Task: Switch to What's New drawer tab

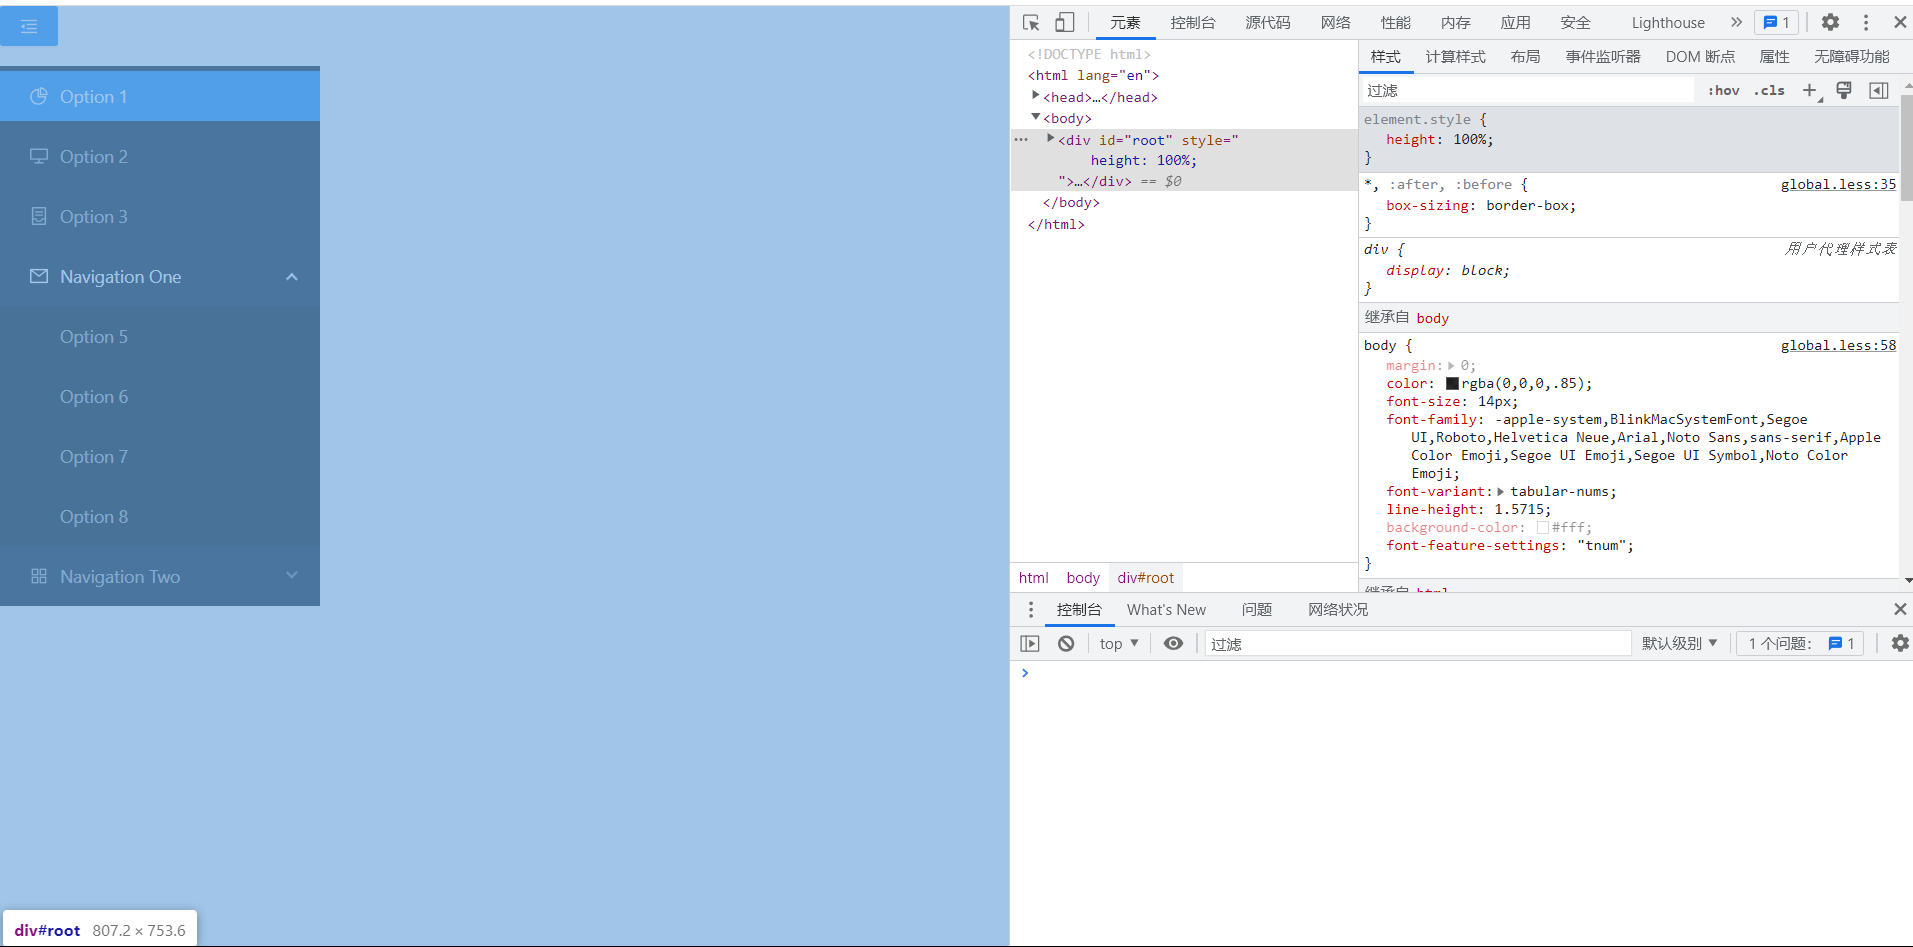Action: [x=1166, y=609]
